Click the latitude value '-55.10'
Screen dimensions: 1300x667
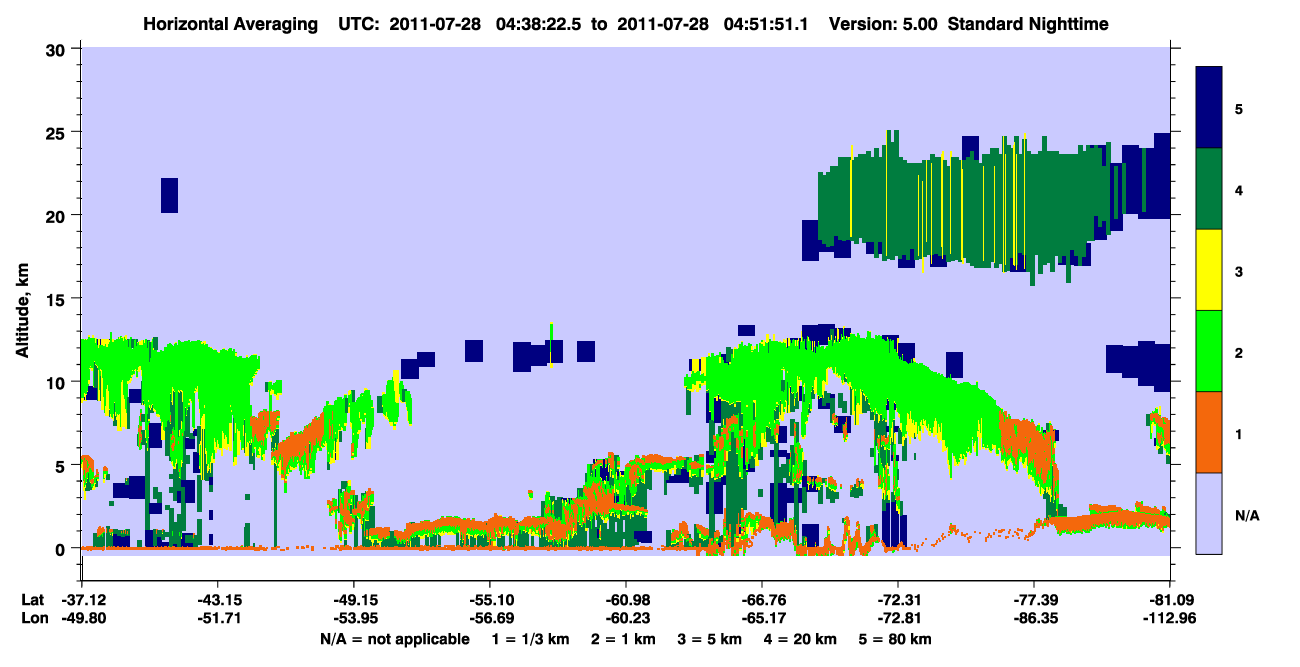(490, 600)
